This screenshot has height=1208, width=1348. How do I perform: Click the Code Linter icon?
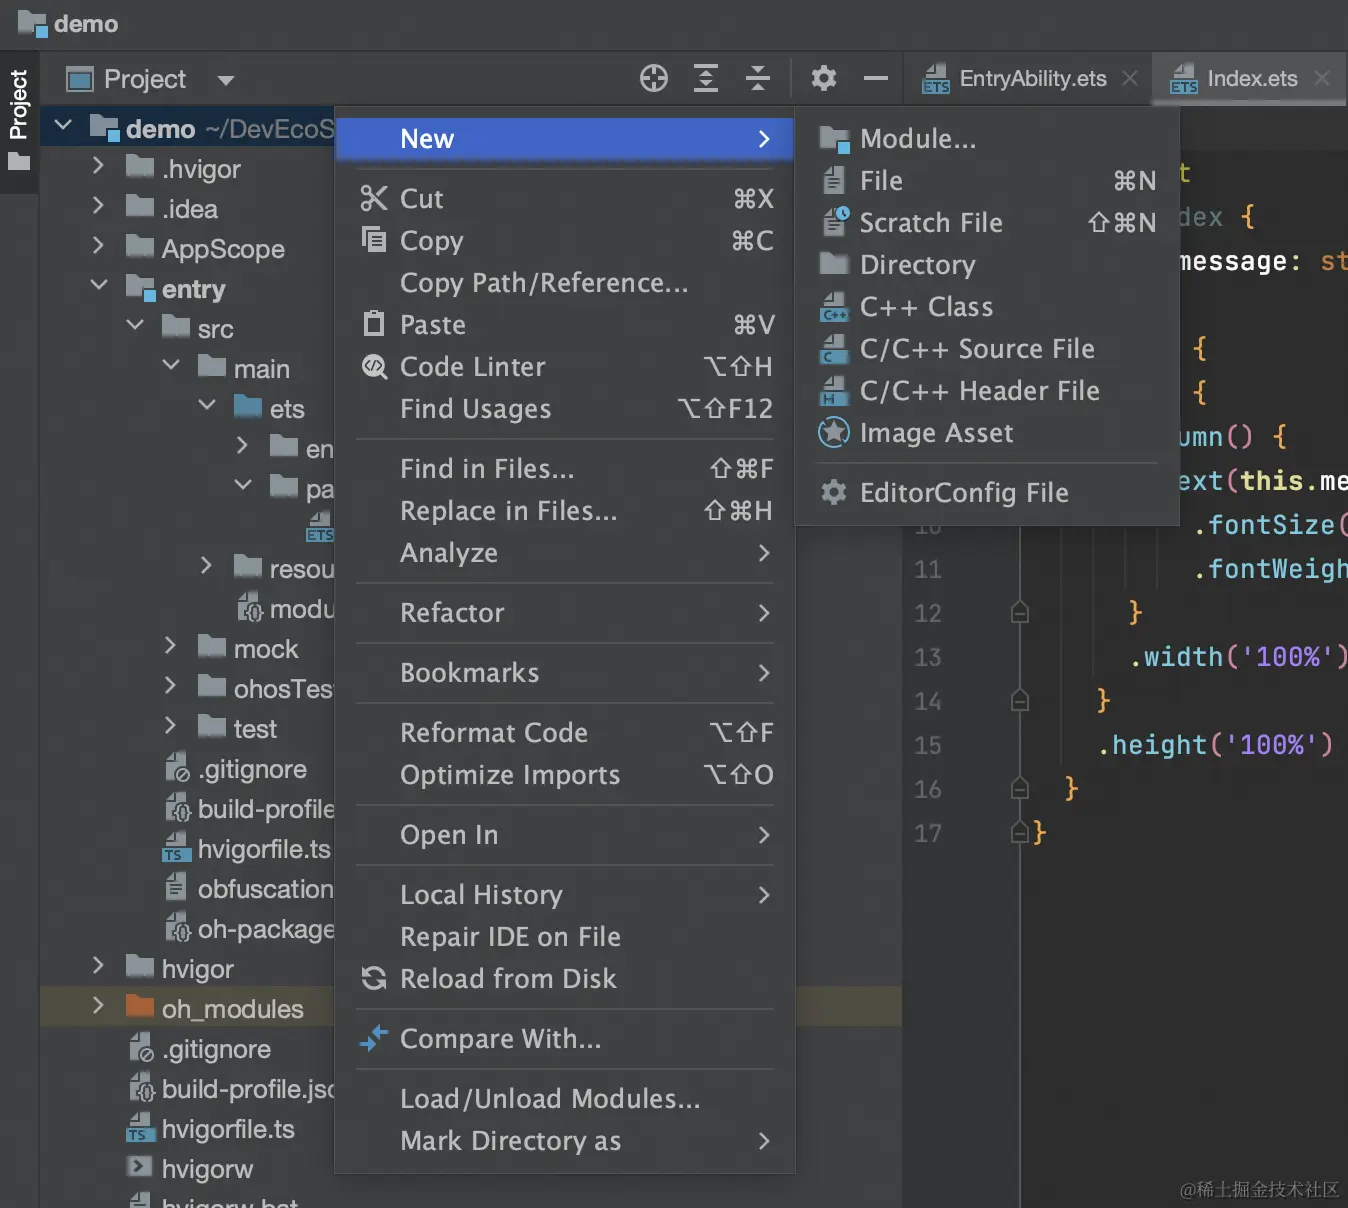(374, 366)
